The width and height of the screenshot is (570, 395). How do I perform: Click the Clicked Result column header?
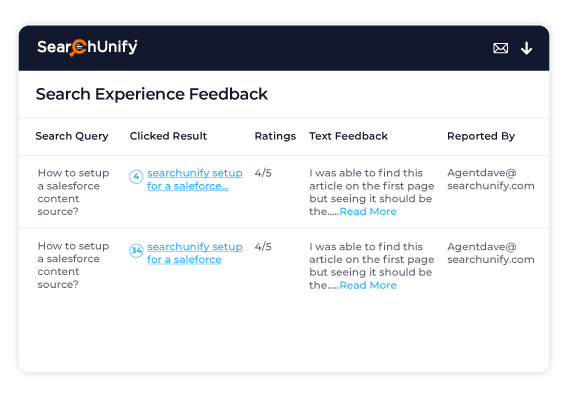168,136
